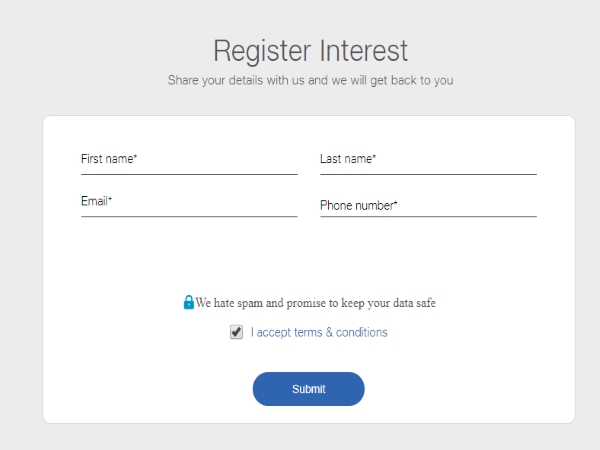The image size is (600, 450).
Task: Click the 'First name*' label text
Action: coord(109,159)
